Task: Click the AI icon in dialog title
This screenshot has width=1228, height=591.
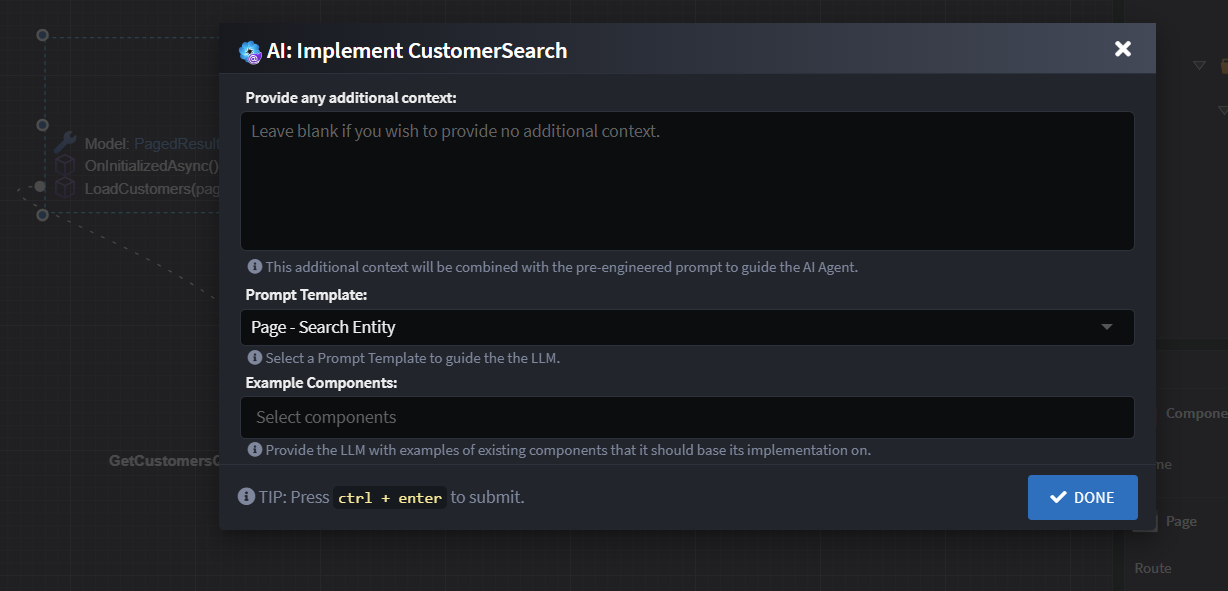Action: (x=250, y=52)
